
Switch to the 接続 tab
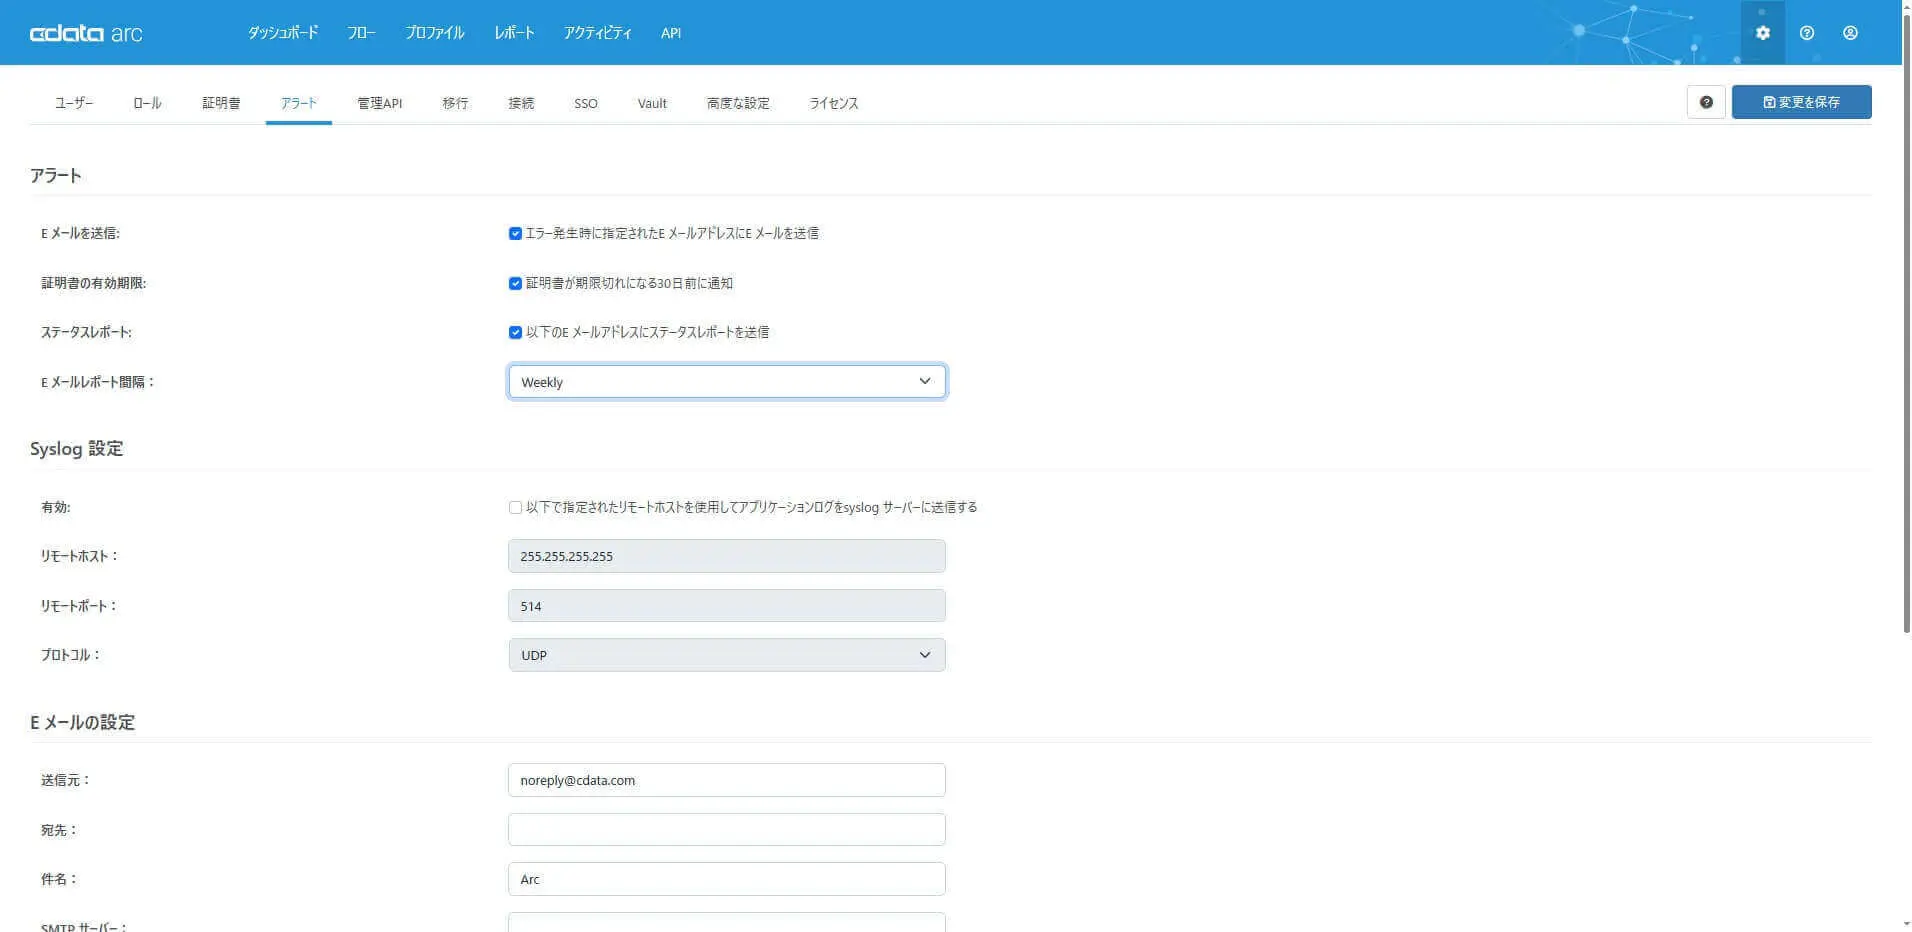click(521, 103)
